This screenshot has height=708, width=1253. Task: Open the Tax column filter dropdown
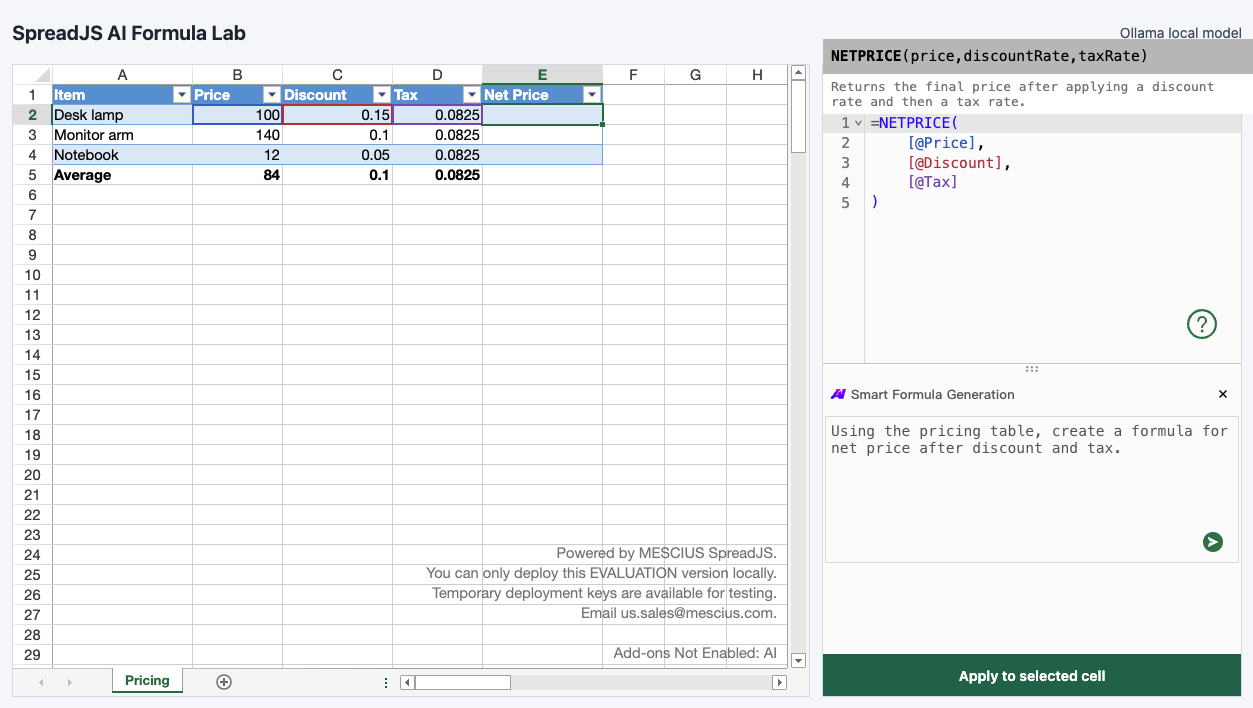coord(471,95)
